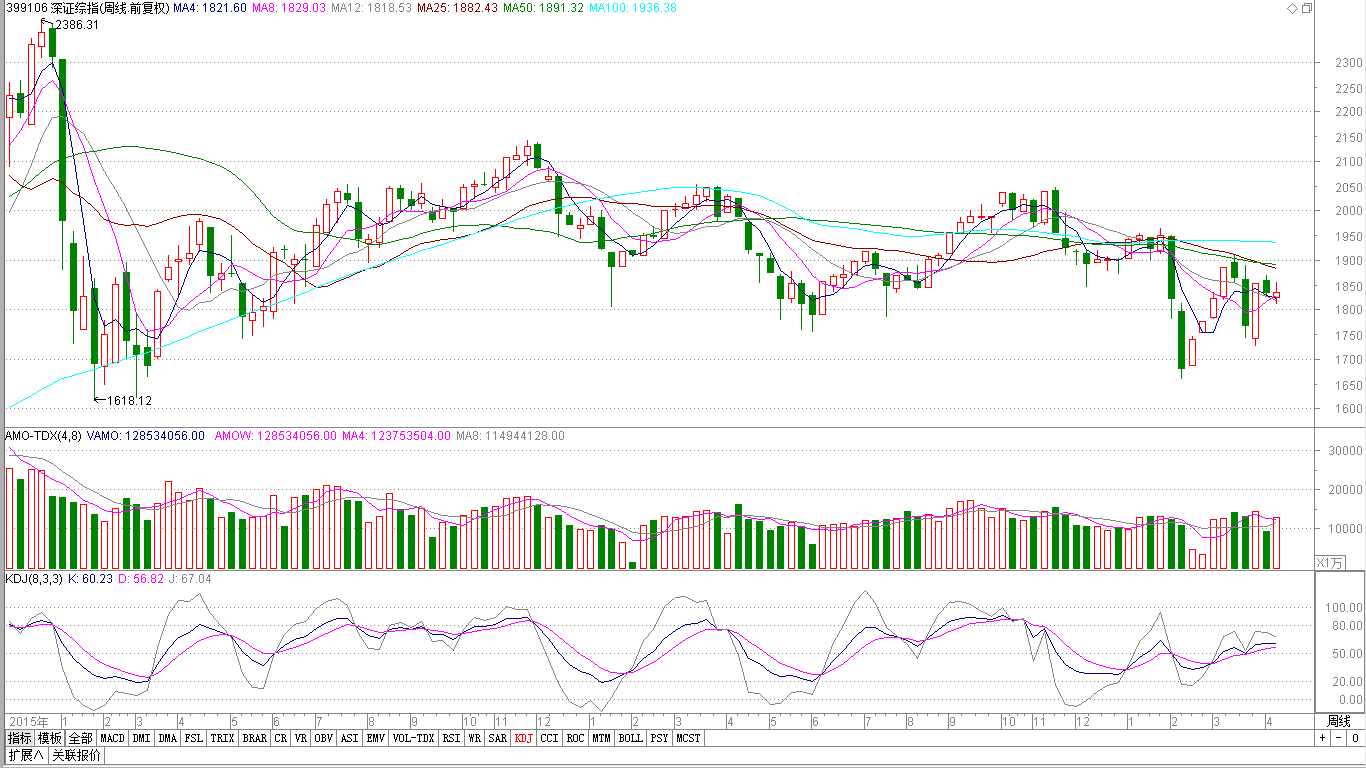
Task: Click the MA12: 1818.53 label
Action: [371, 8]
